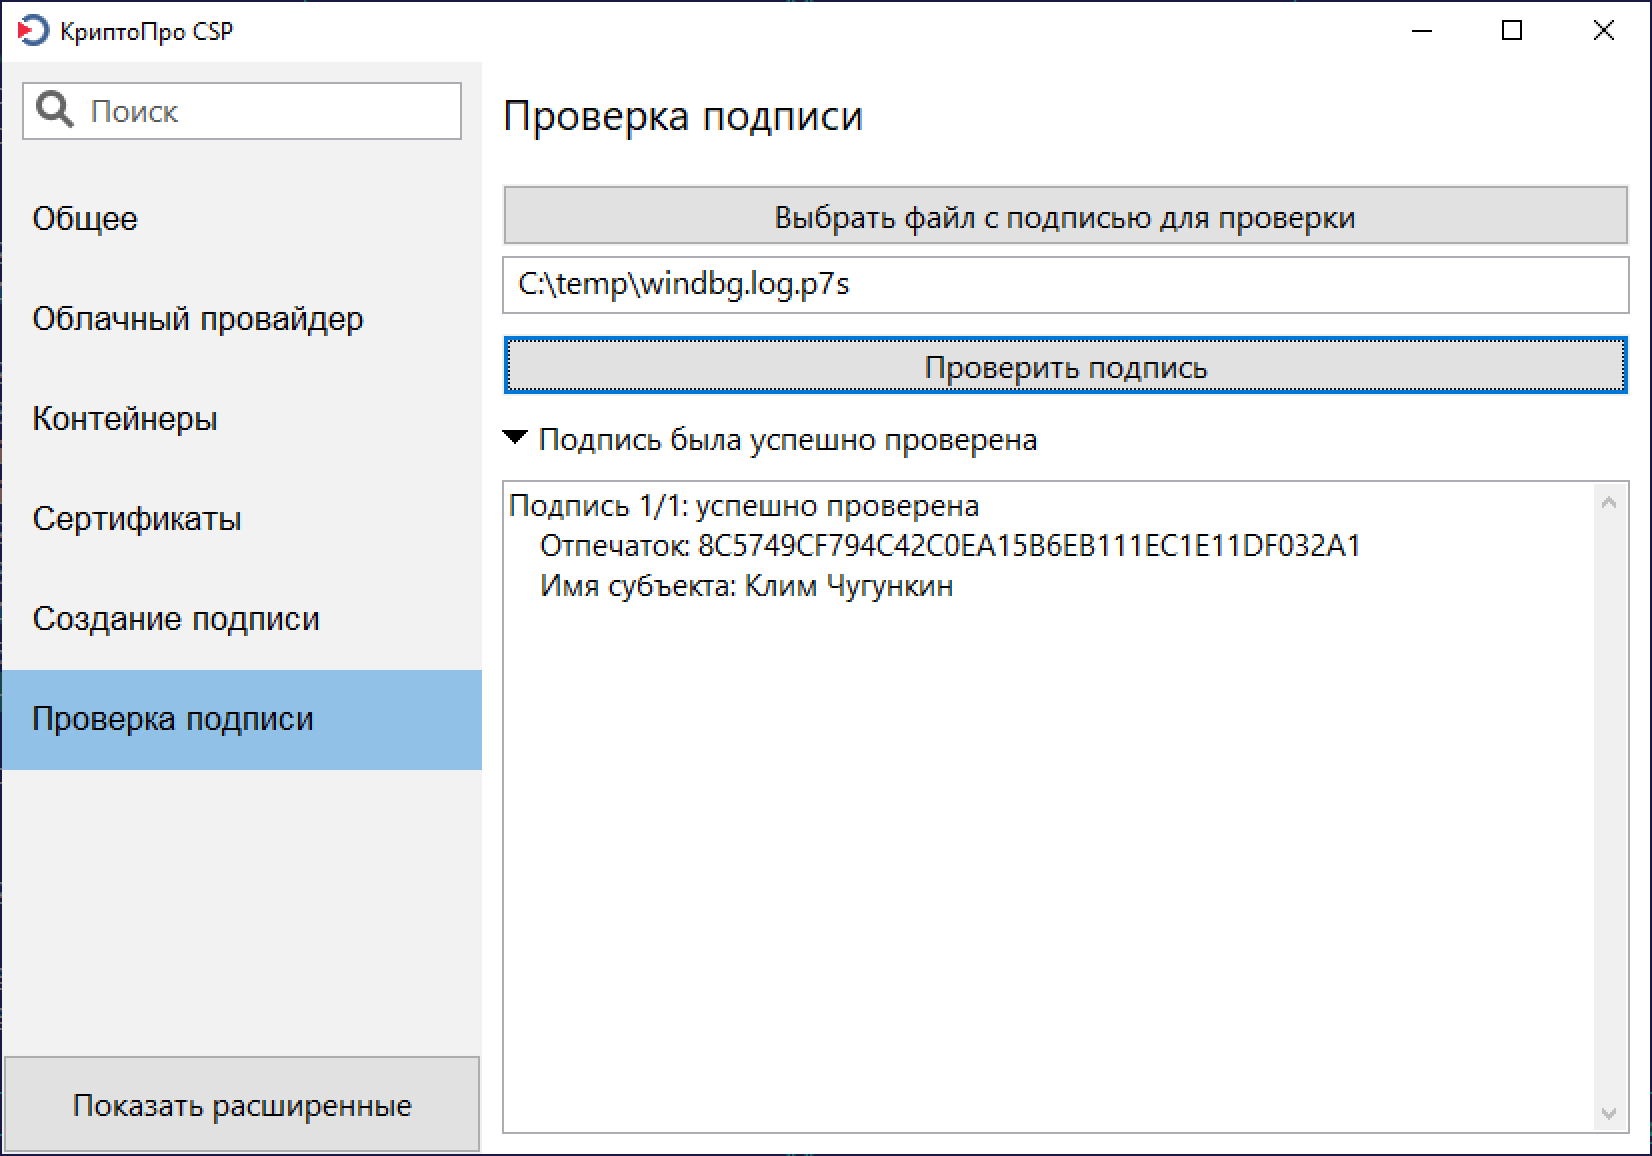Go to the Контейнеры section
Screen dimensions: 1652x1156
(125, 419)
